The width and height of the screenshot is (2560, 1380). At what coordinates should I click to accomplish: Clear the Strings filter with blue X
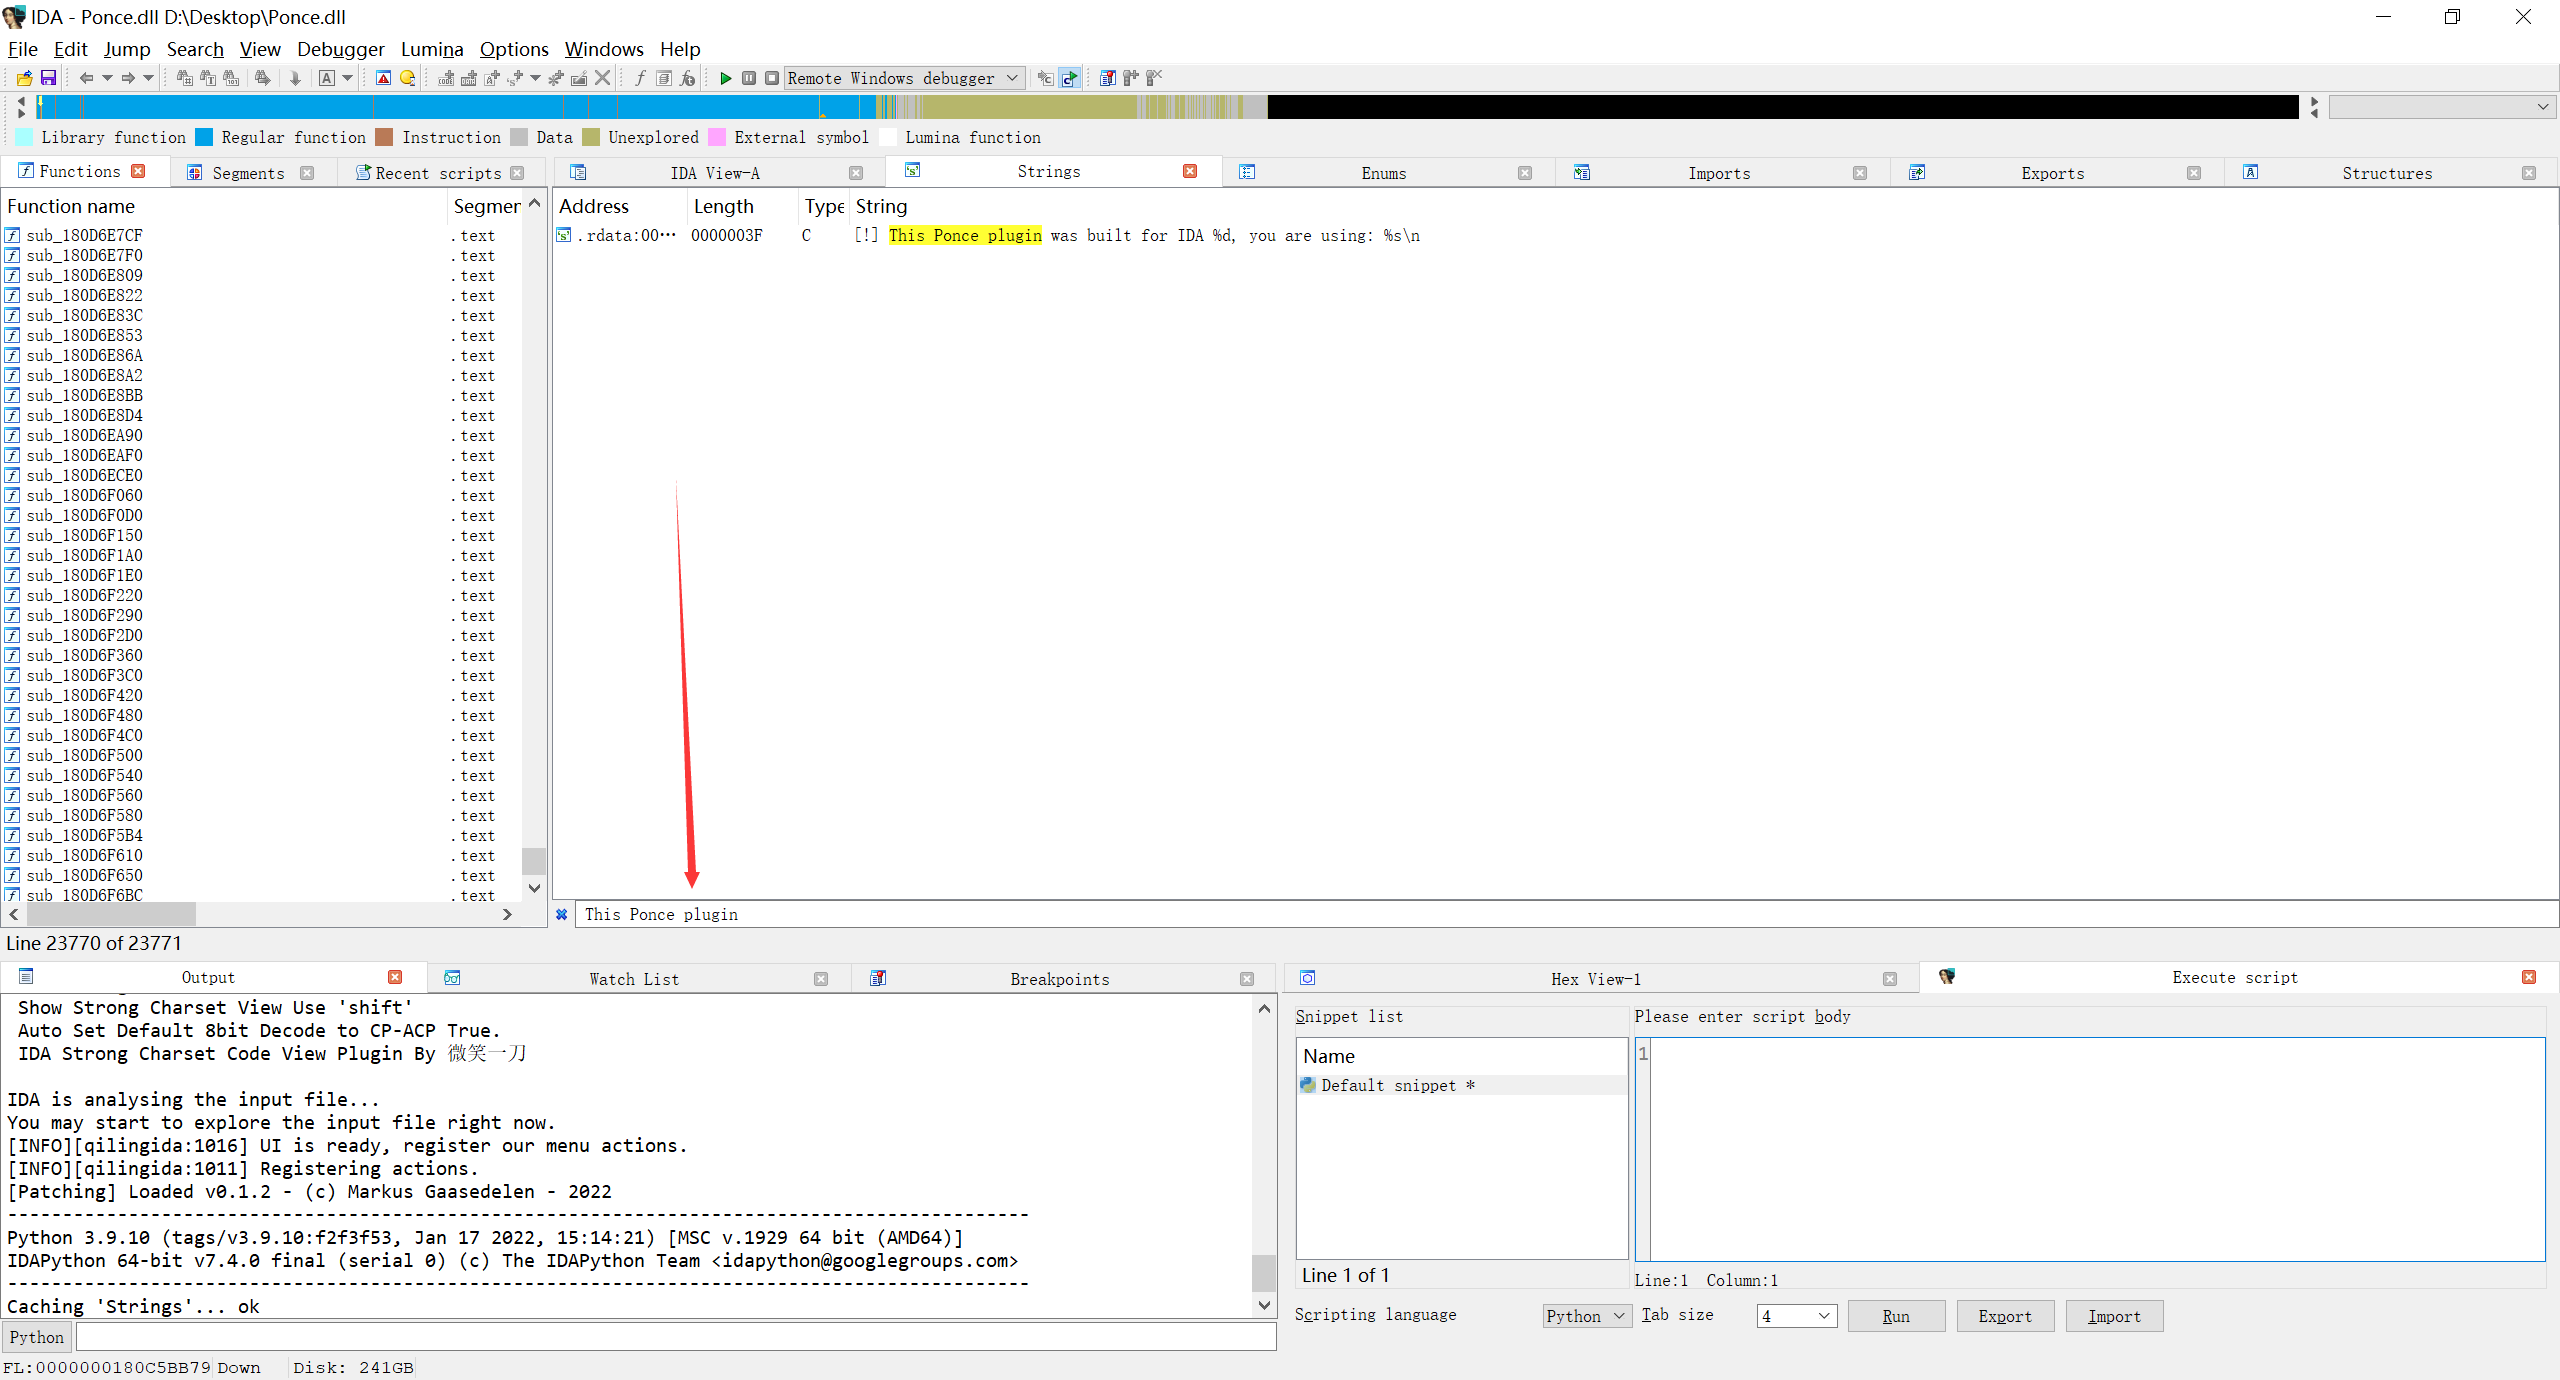562,914
